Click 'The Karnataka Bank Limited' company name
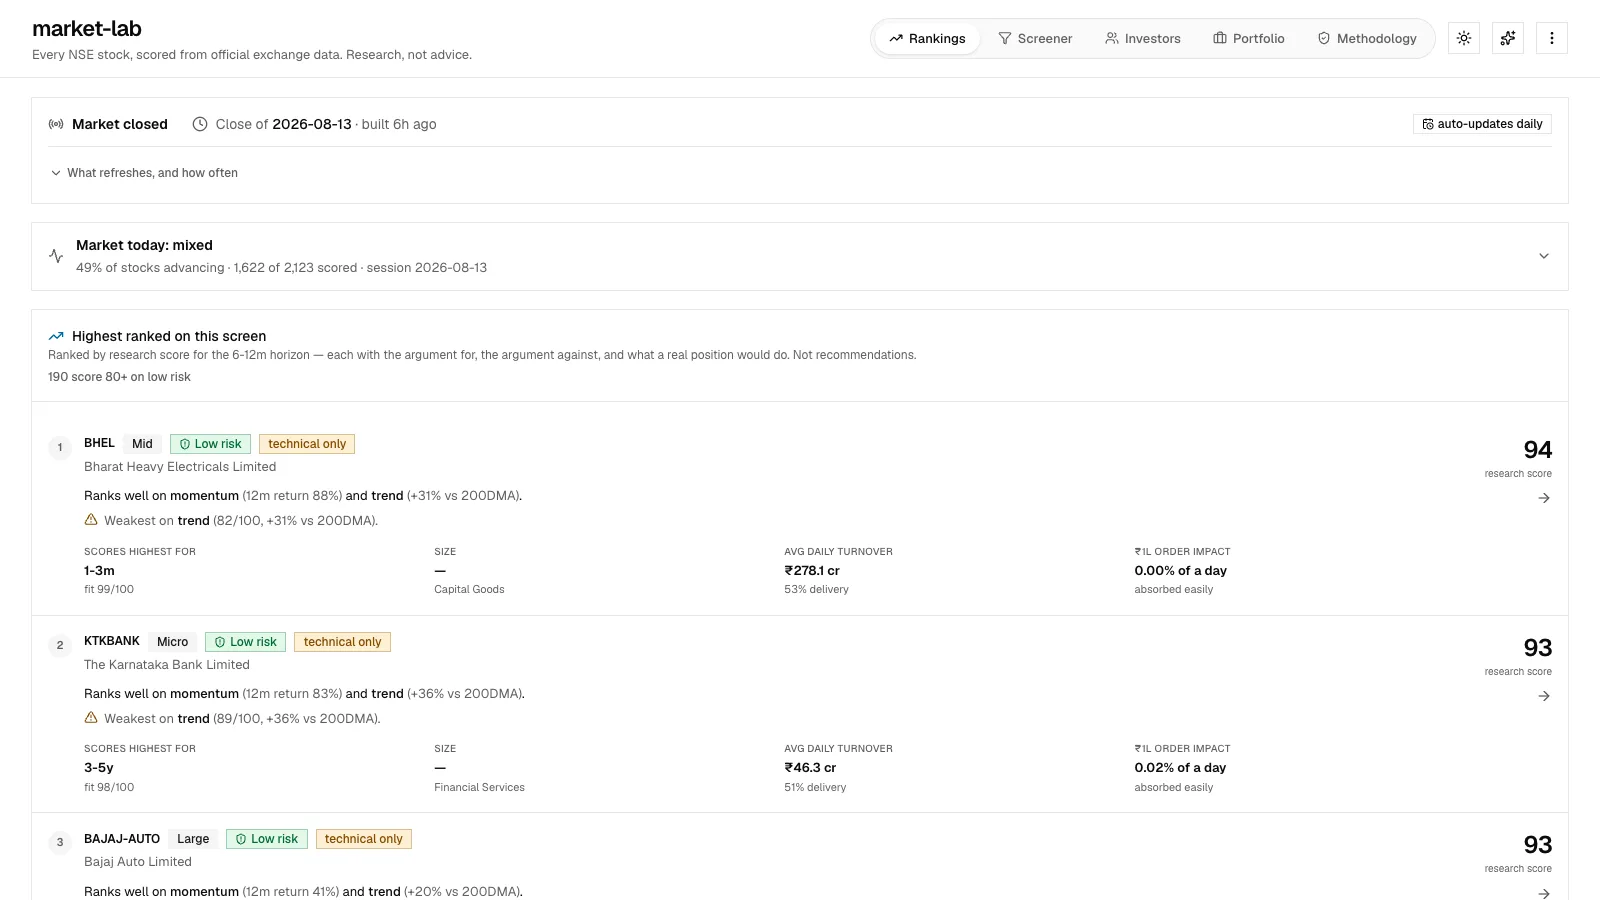The height and width of the screenshot is (900, 1600). click(167, 665)
